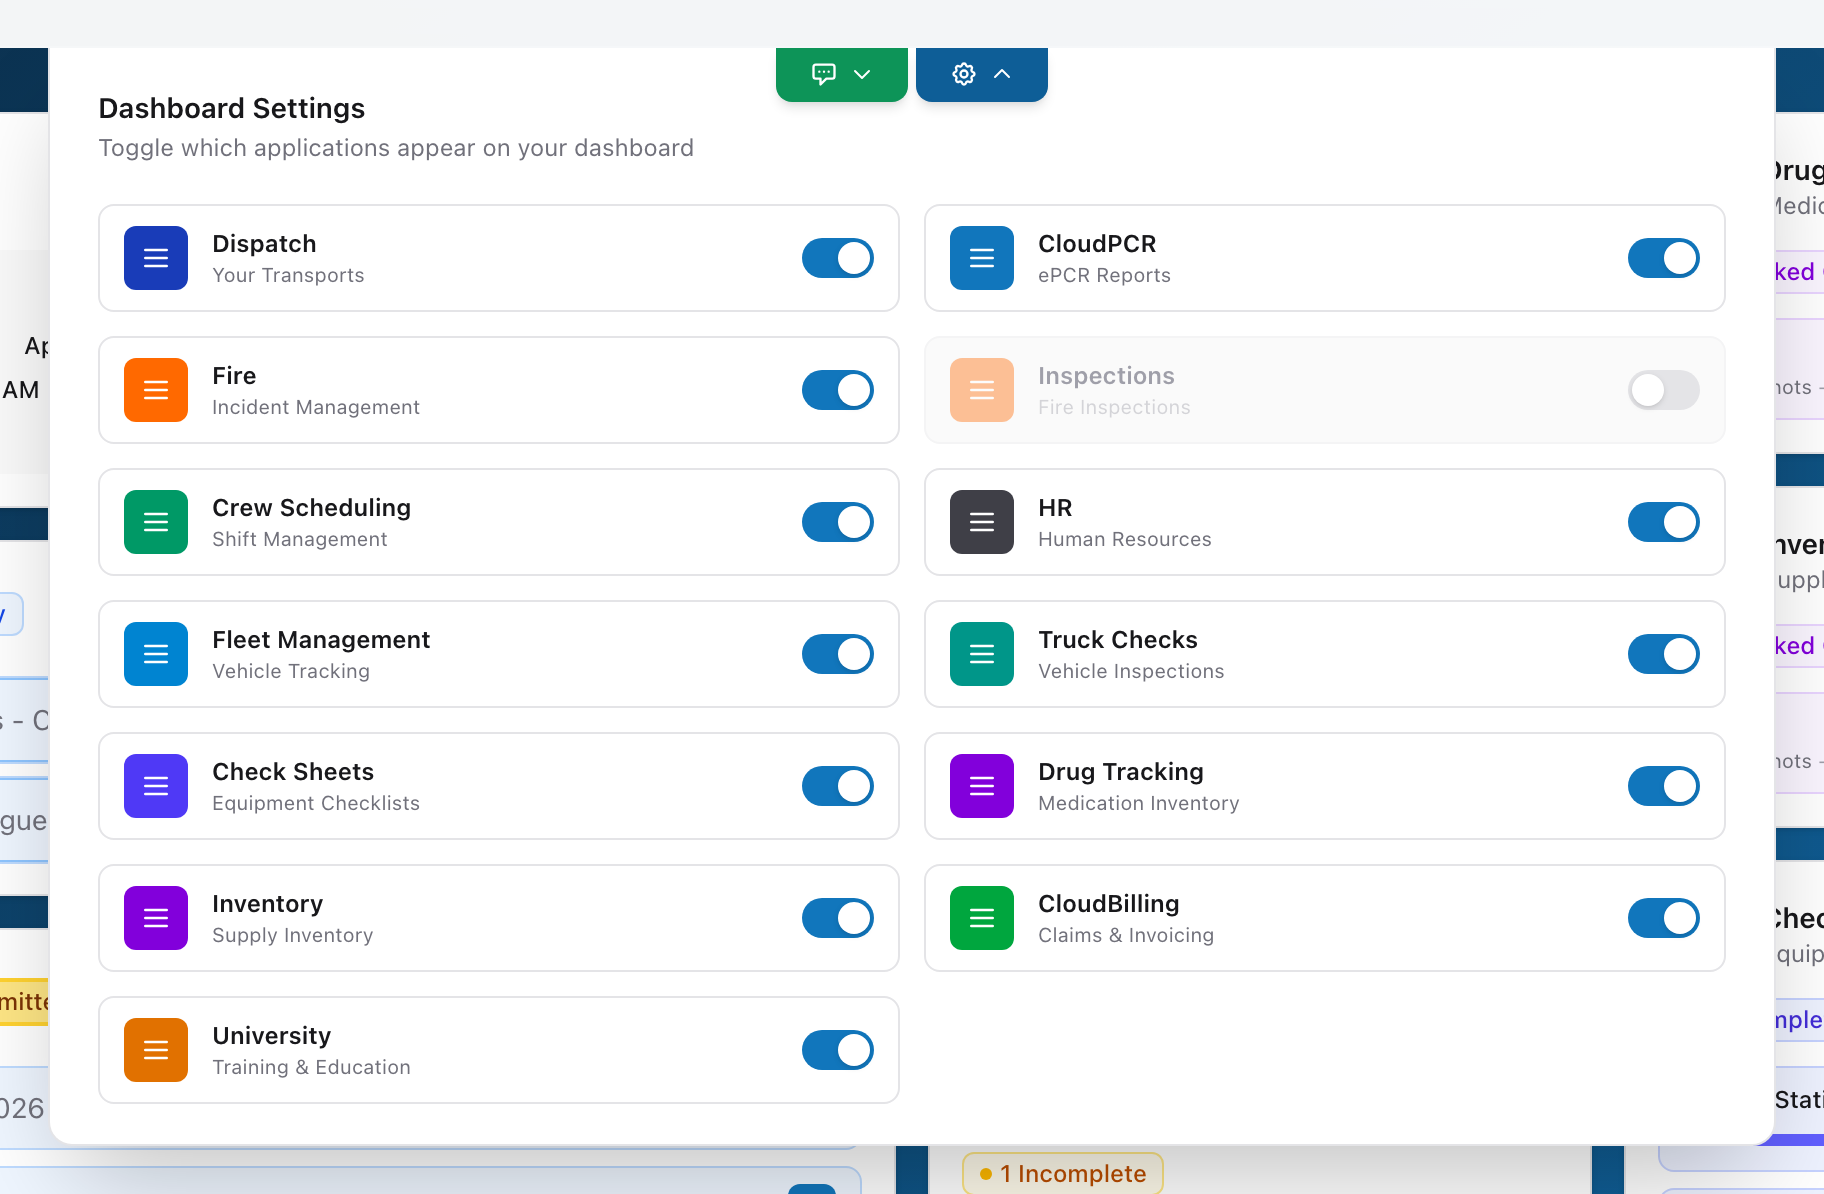
Task: Click the 'Your Transports' subtitle
Action: [x=288, y=275]
